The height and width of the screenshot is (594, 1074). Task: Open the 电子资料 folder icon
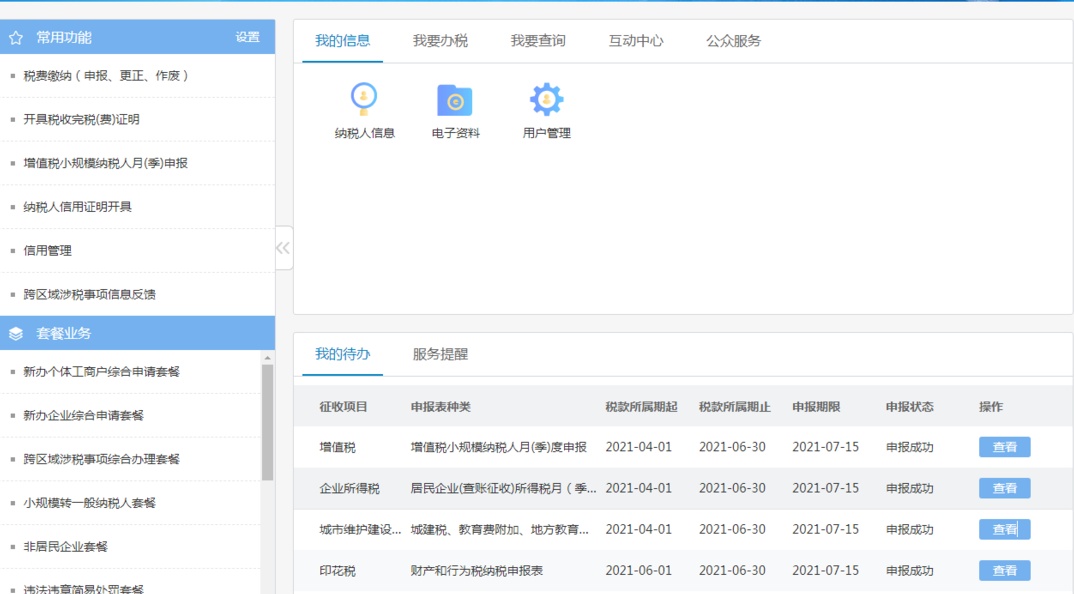[455, 101]
